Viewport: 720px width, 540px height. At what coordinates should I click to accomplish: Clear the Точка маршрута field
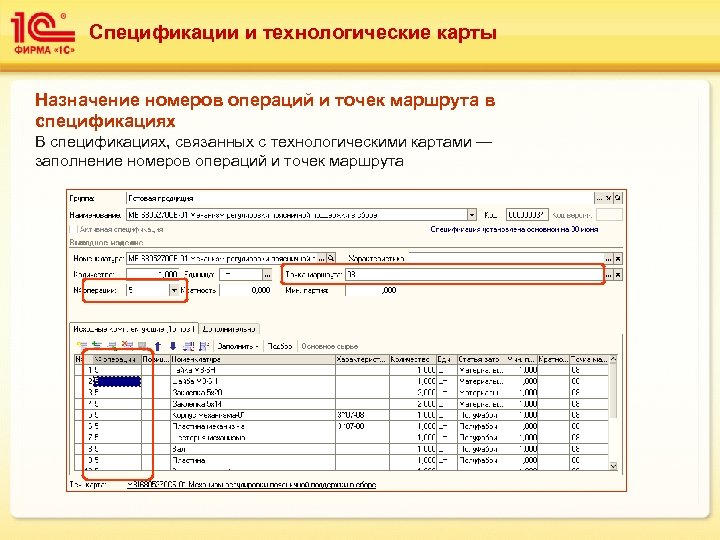pyautogui.click(x=618, y=275)
